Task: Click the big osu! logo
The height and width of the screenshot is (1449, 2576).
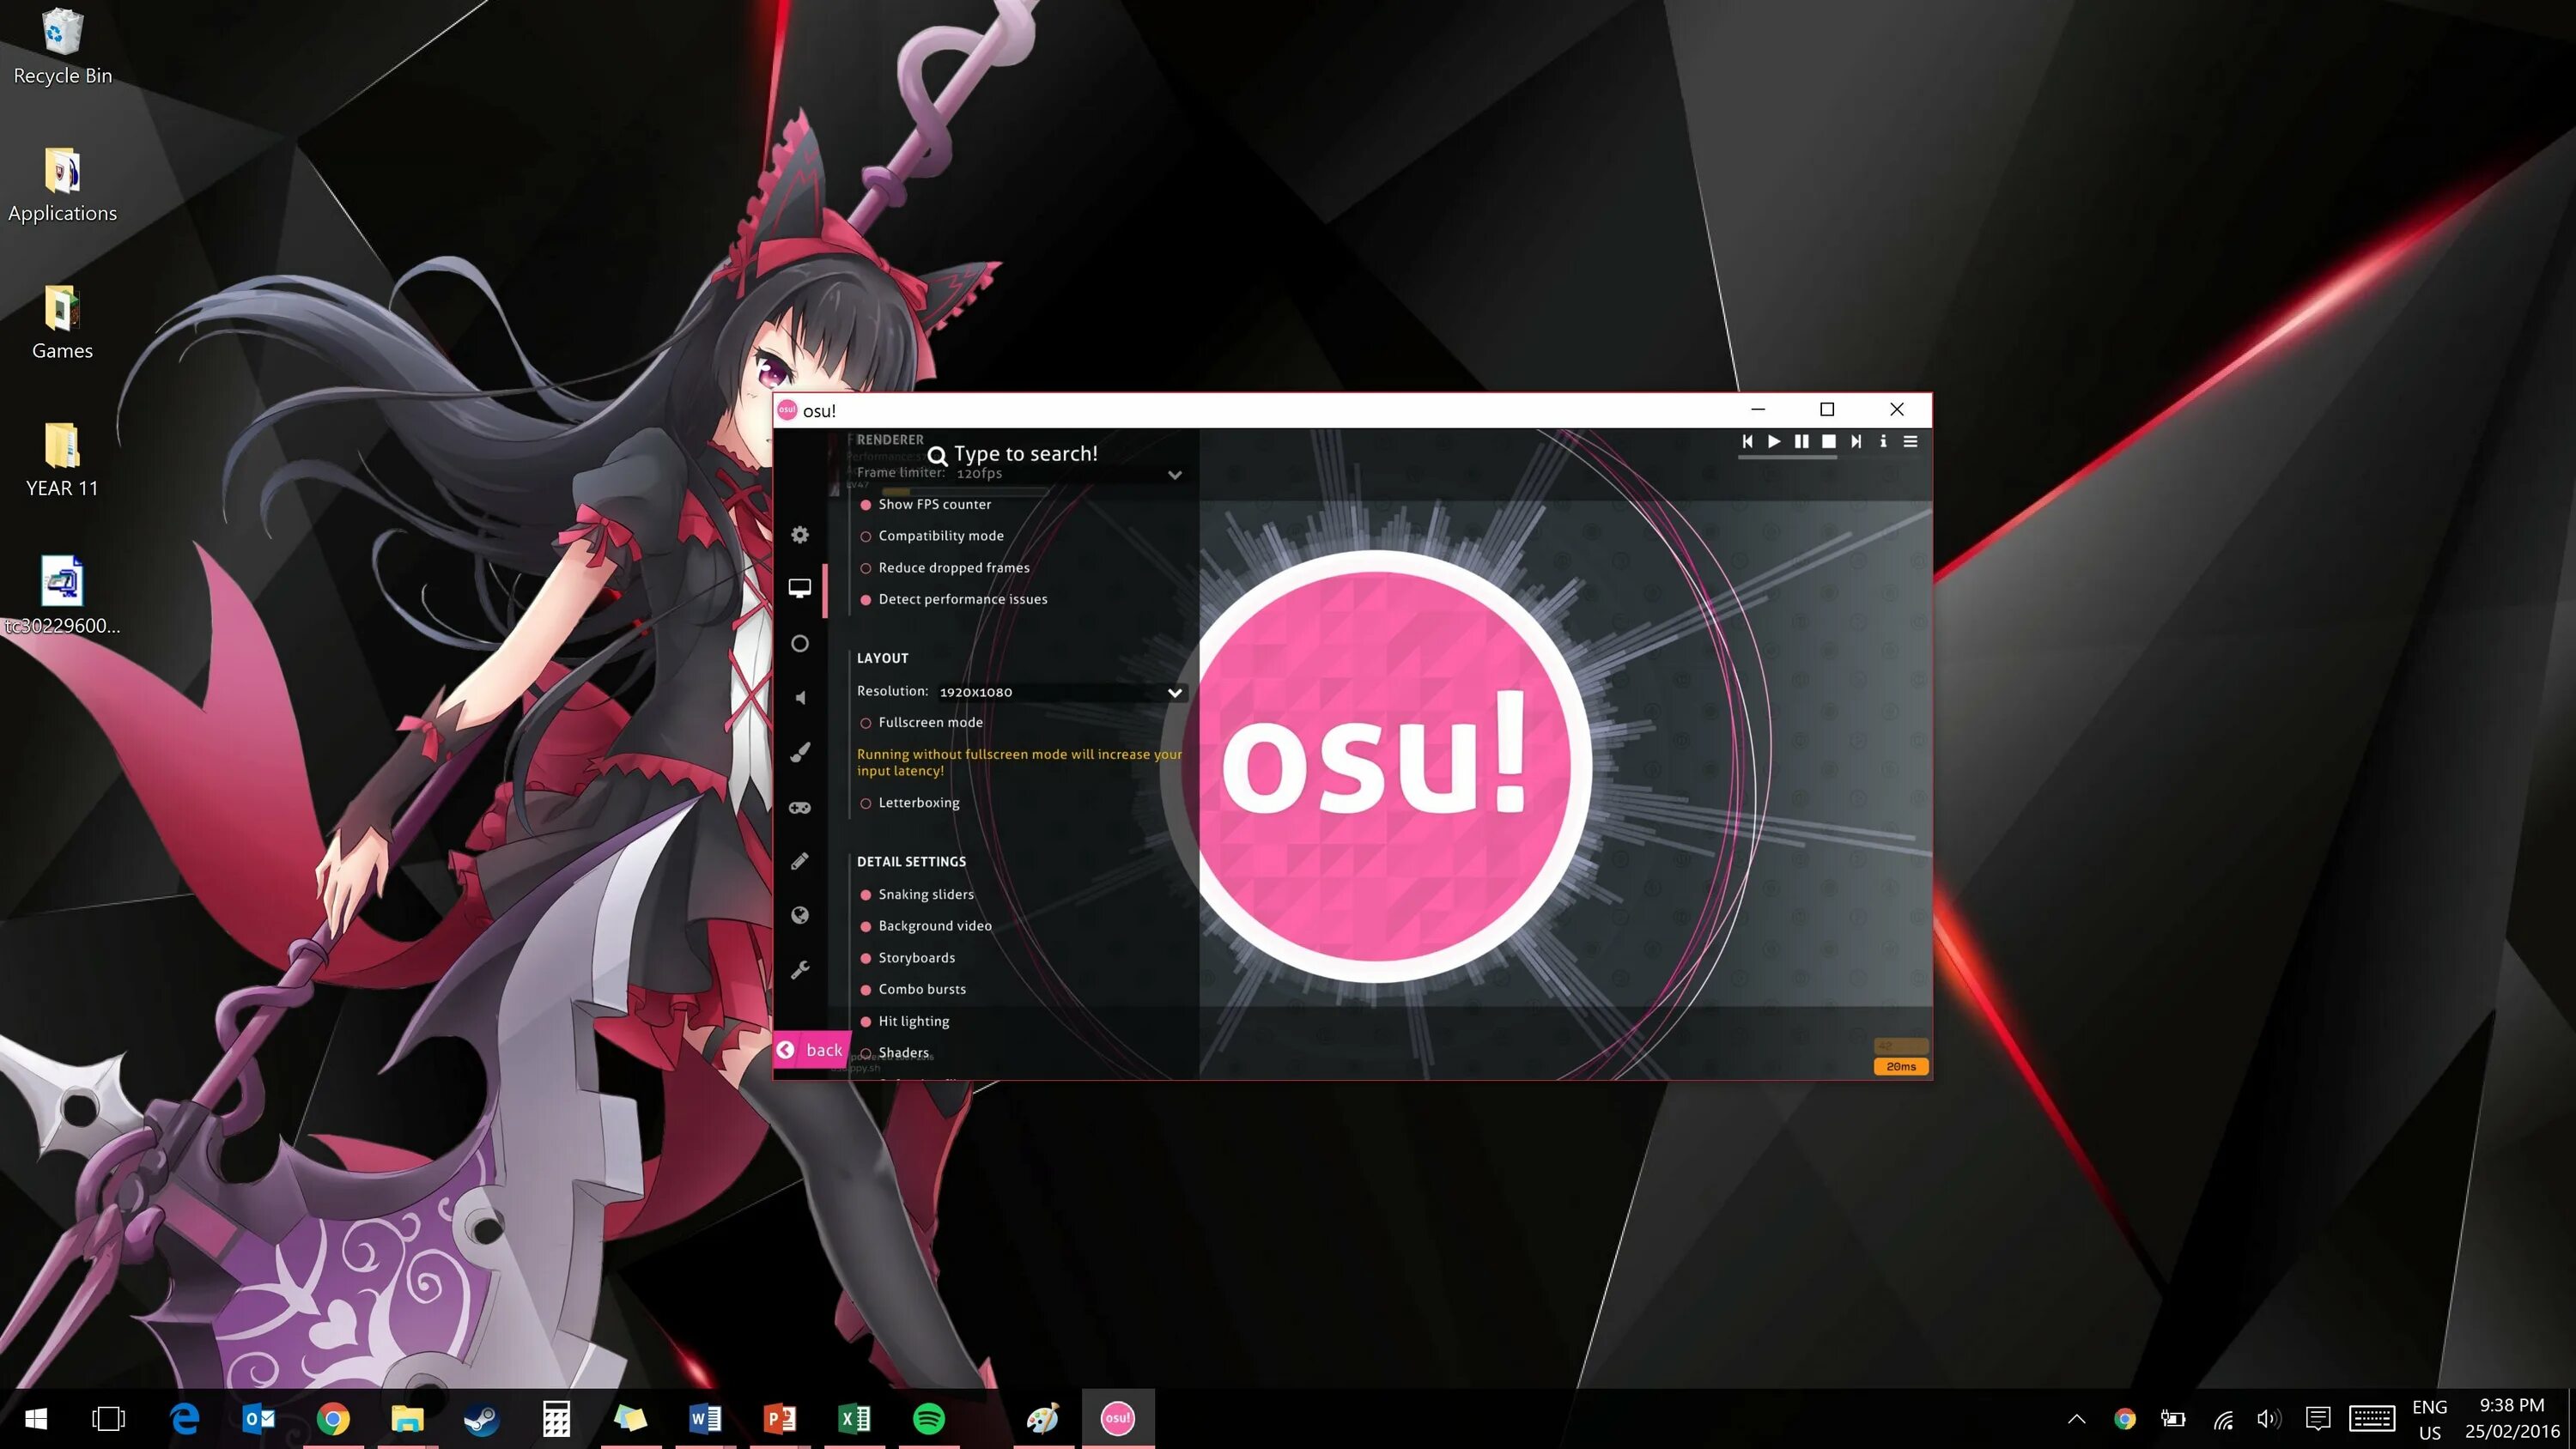Action: tap(1379, 765)
